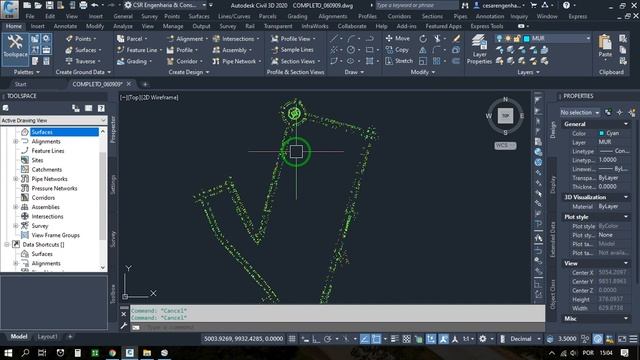Click the search keyword input box

coord(416,5)
